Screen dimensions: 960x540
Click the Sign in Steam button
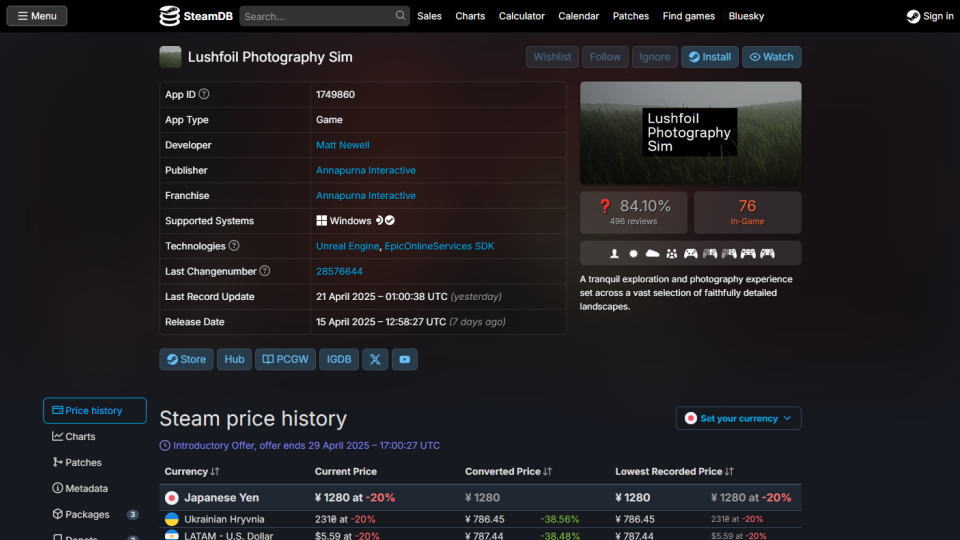click(930, 17)
